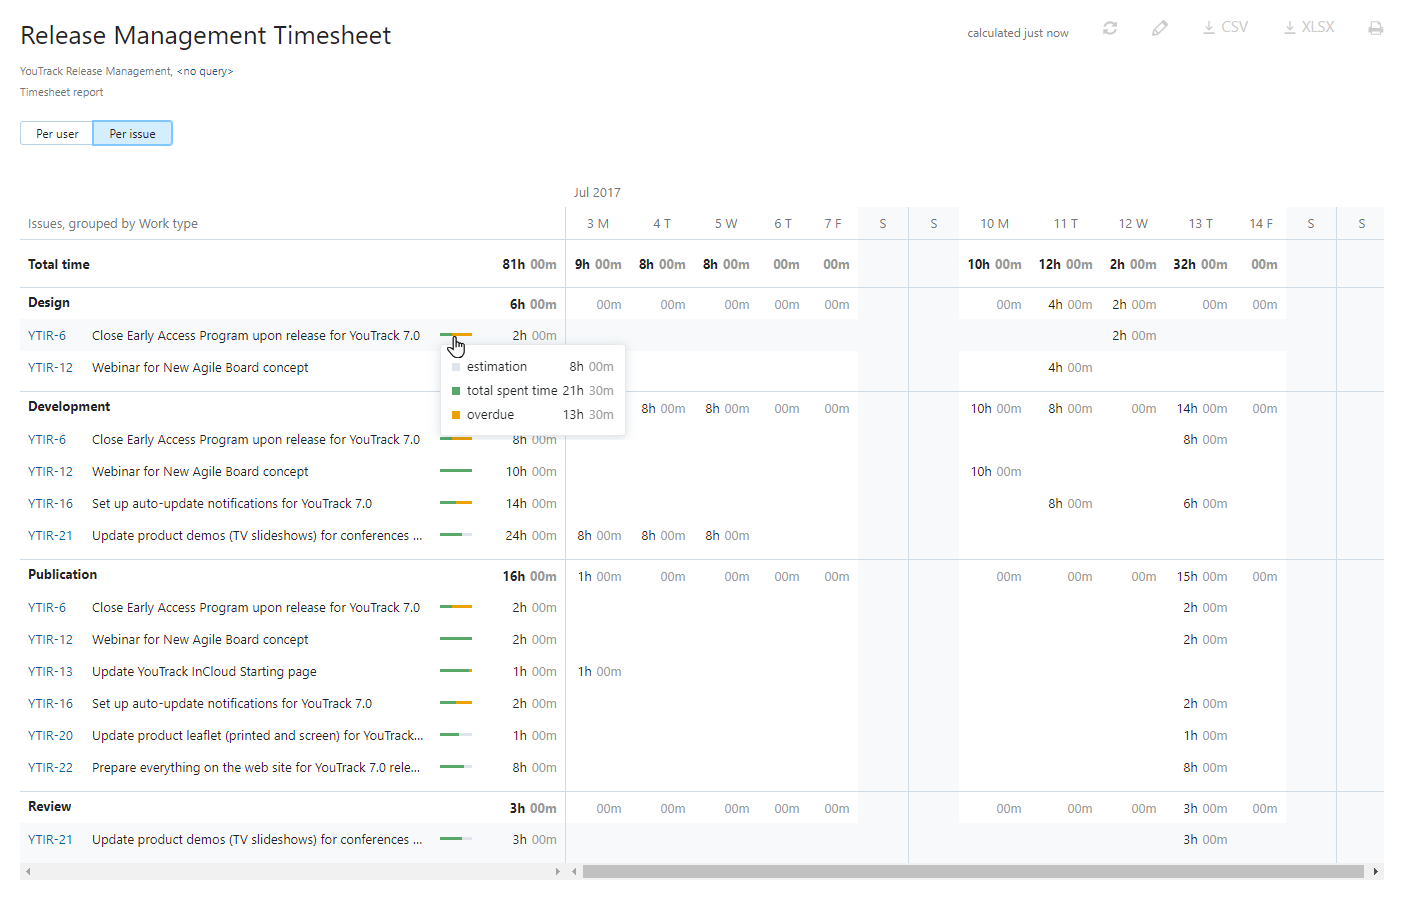Print the timesheet report

click(x=1376, y=28)
